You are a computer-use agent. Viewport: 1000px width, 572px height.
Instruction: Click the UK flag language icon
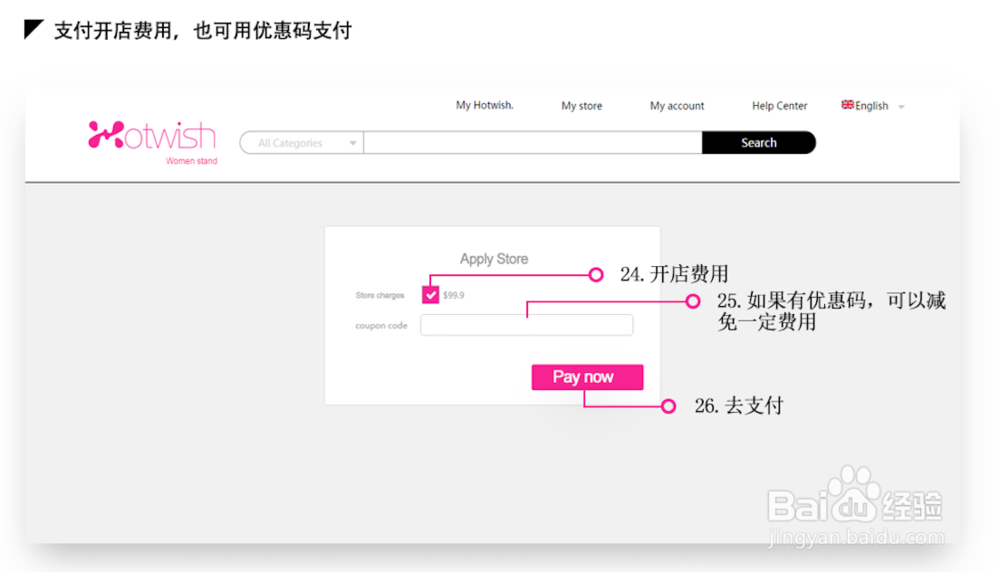[x=847, y=105]
